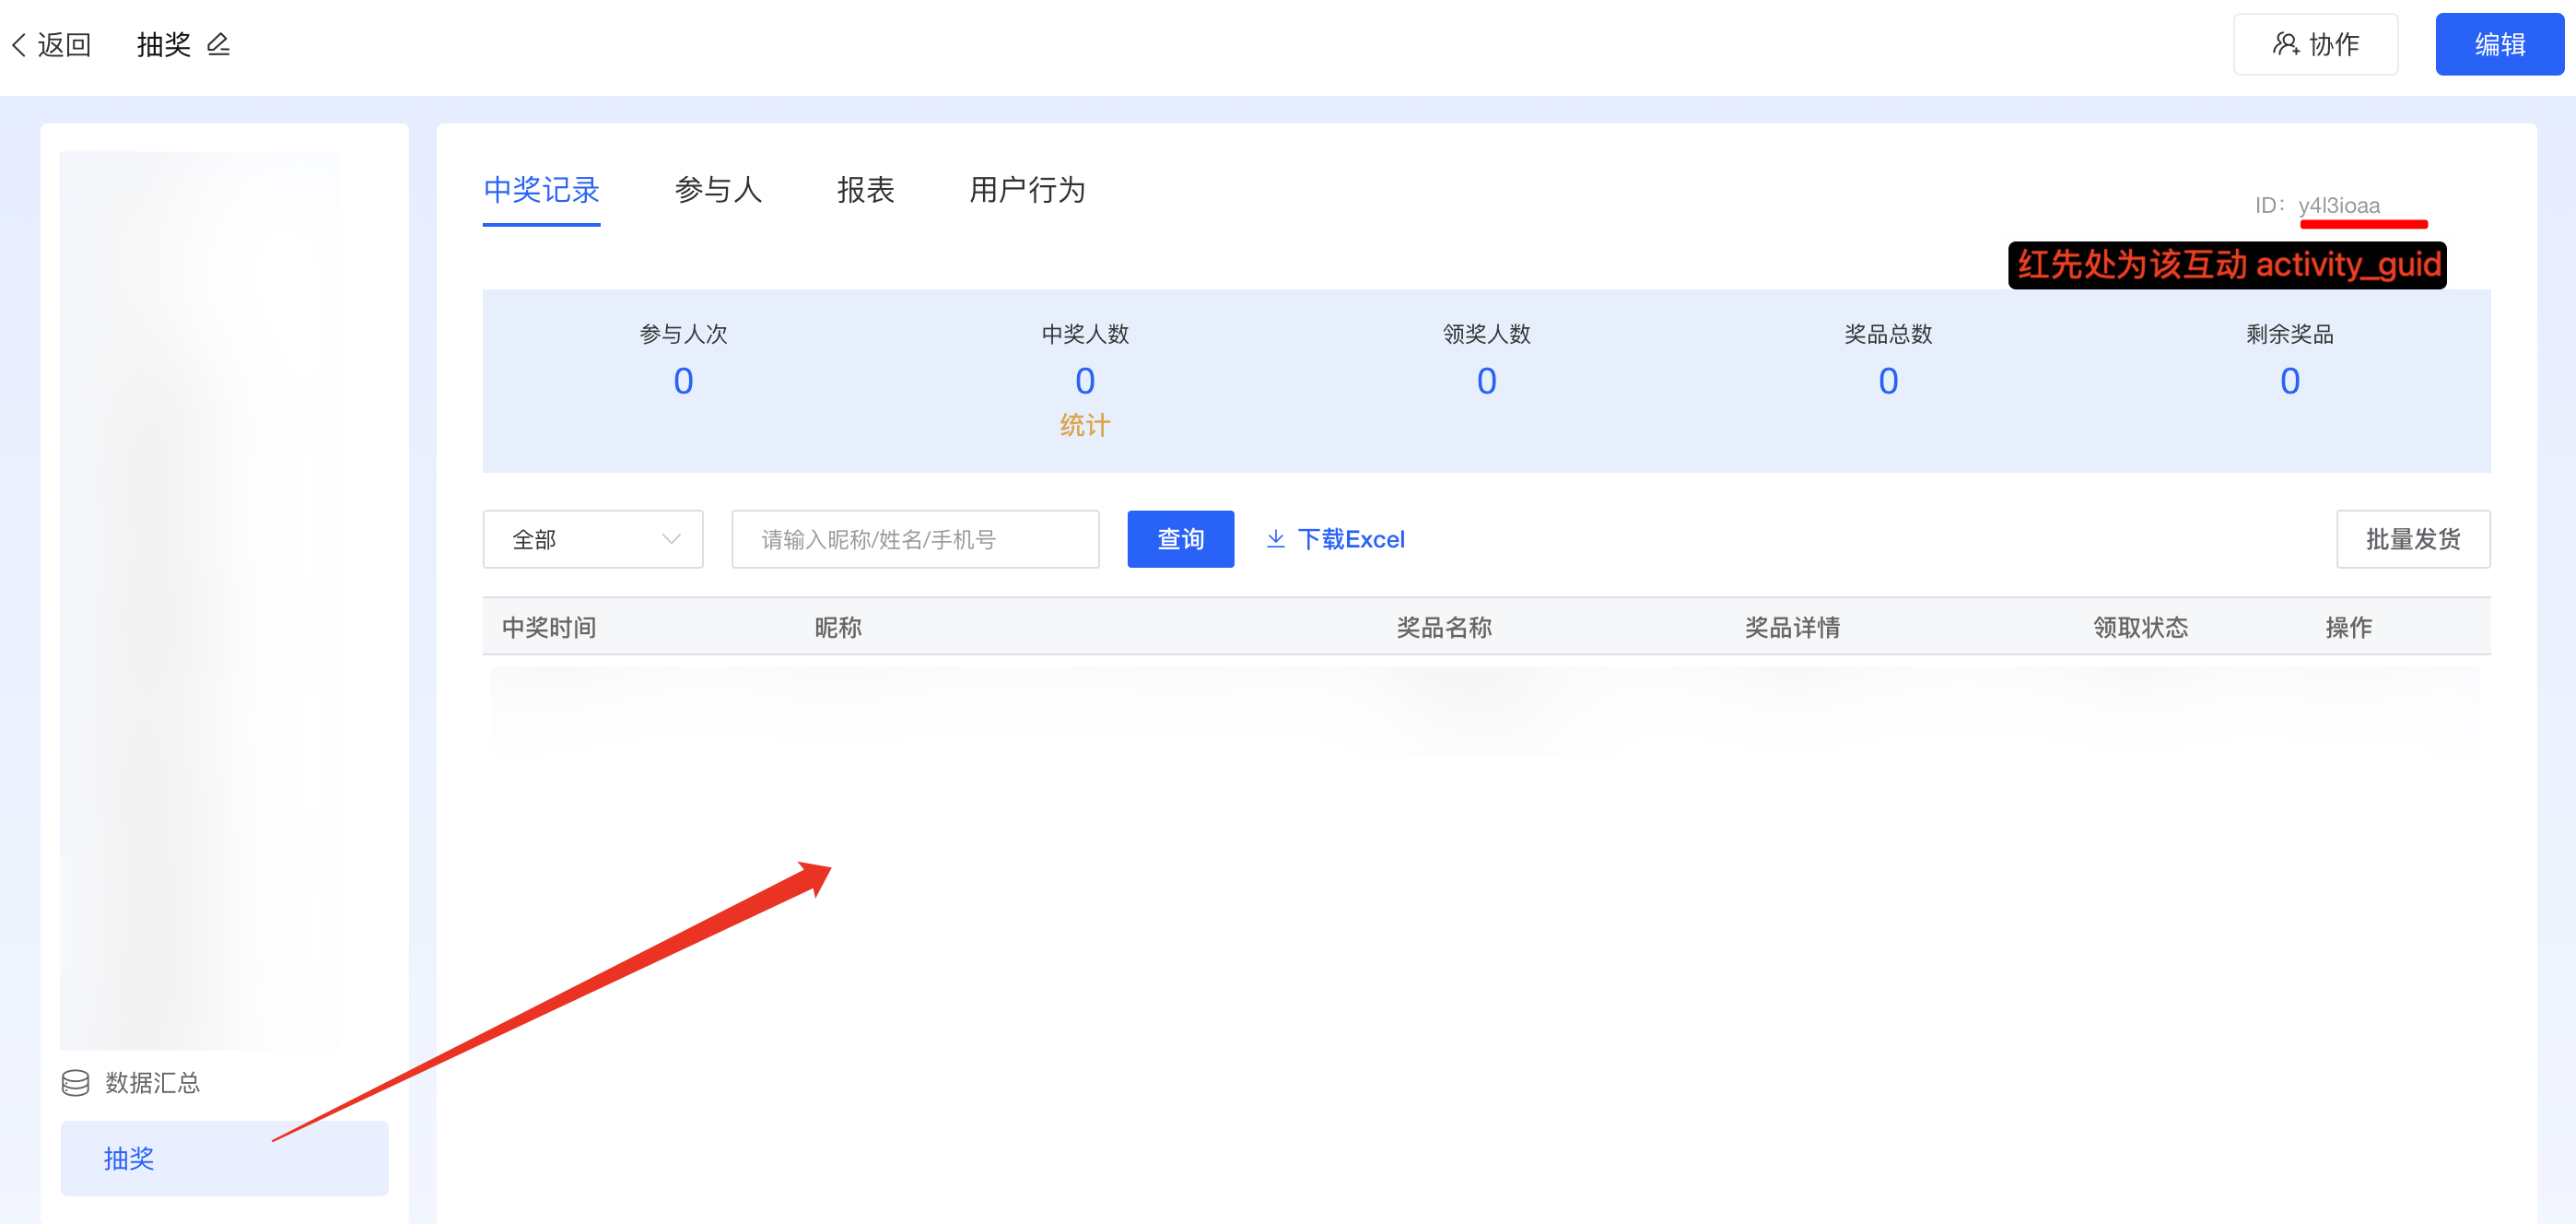
Task: Click the back chevron arrow icon
Action: coord(19,45)
